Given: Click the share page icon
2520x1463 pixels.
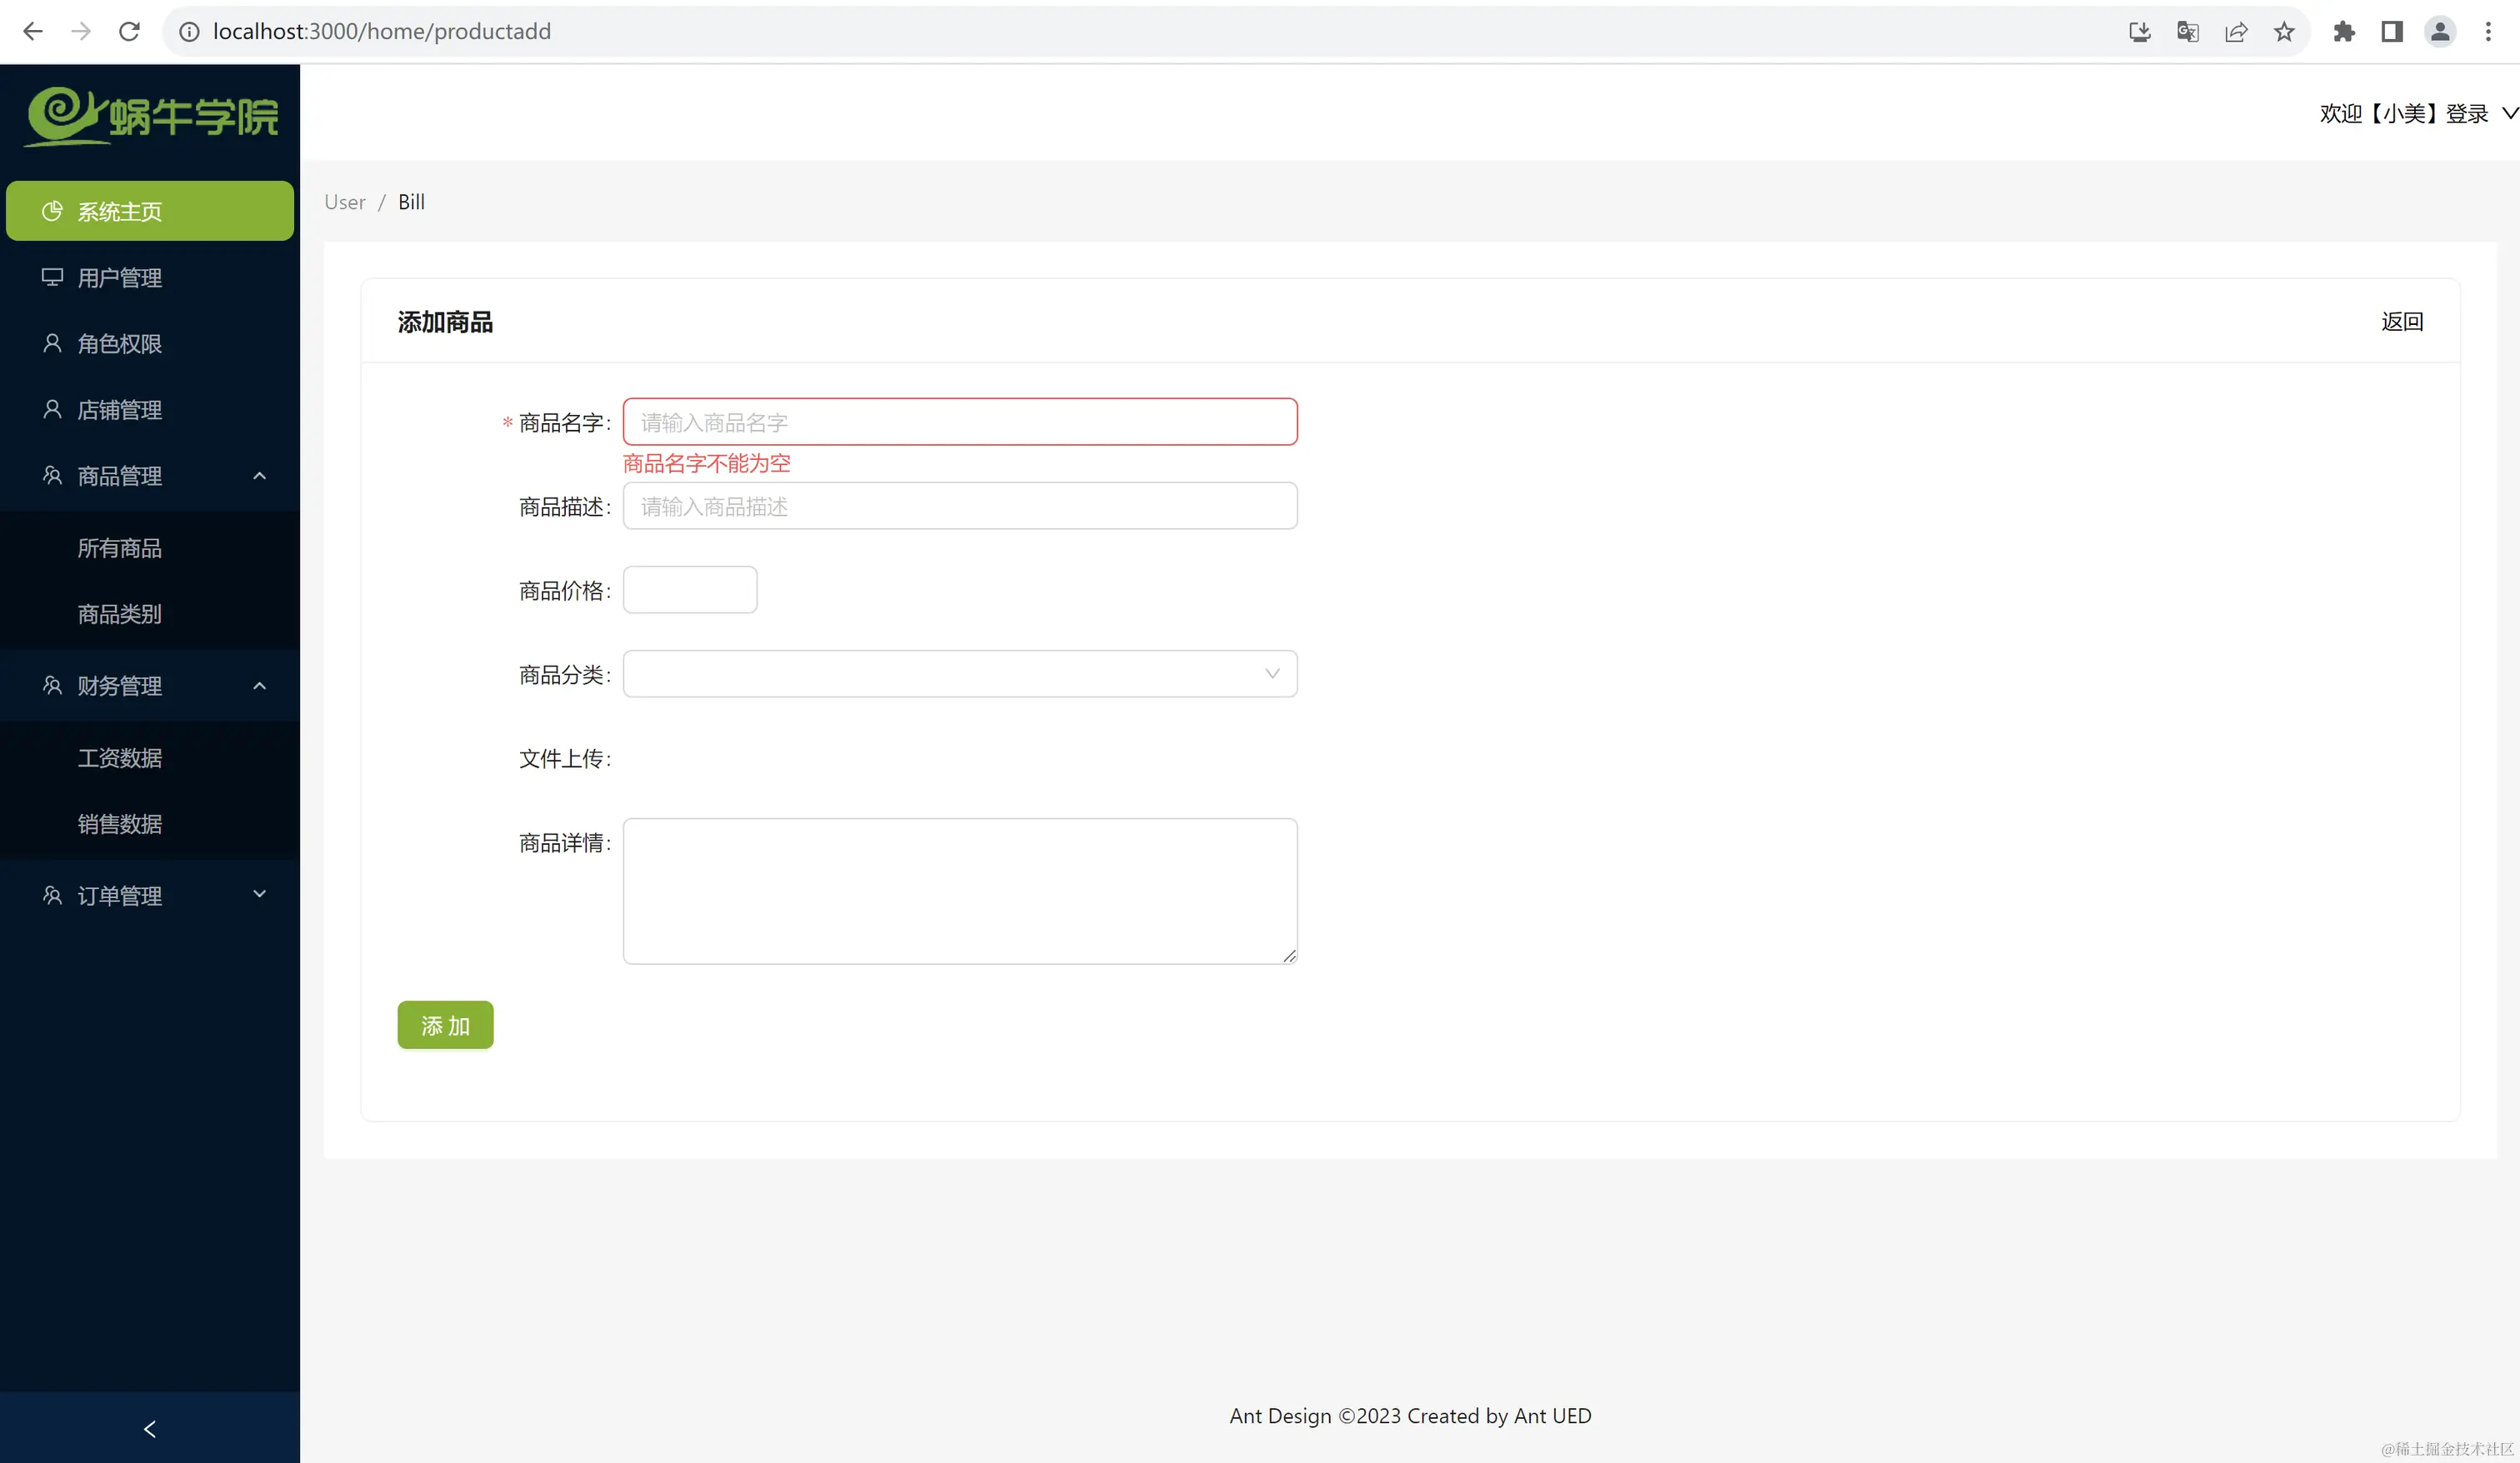Looking at the screenshot, I should pos(2236,32).
